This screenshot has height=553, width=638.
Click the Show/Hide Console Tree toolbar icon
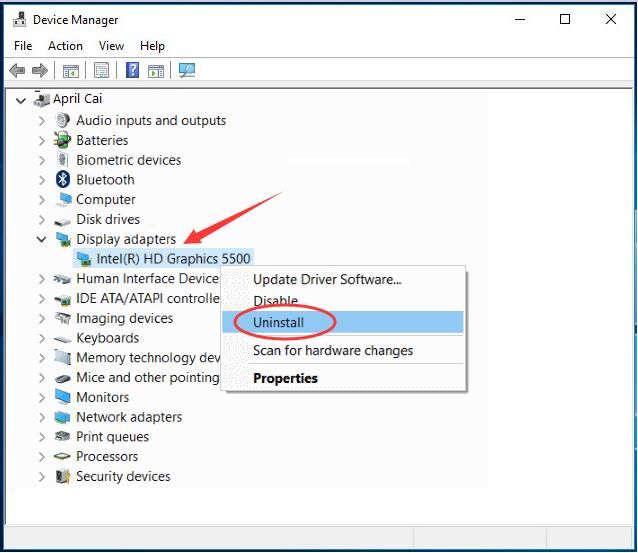point(71,71)
